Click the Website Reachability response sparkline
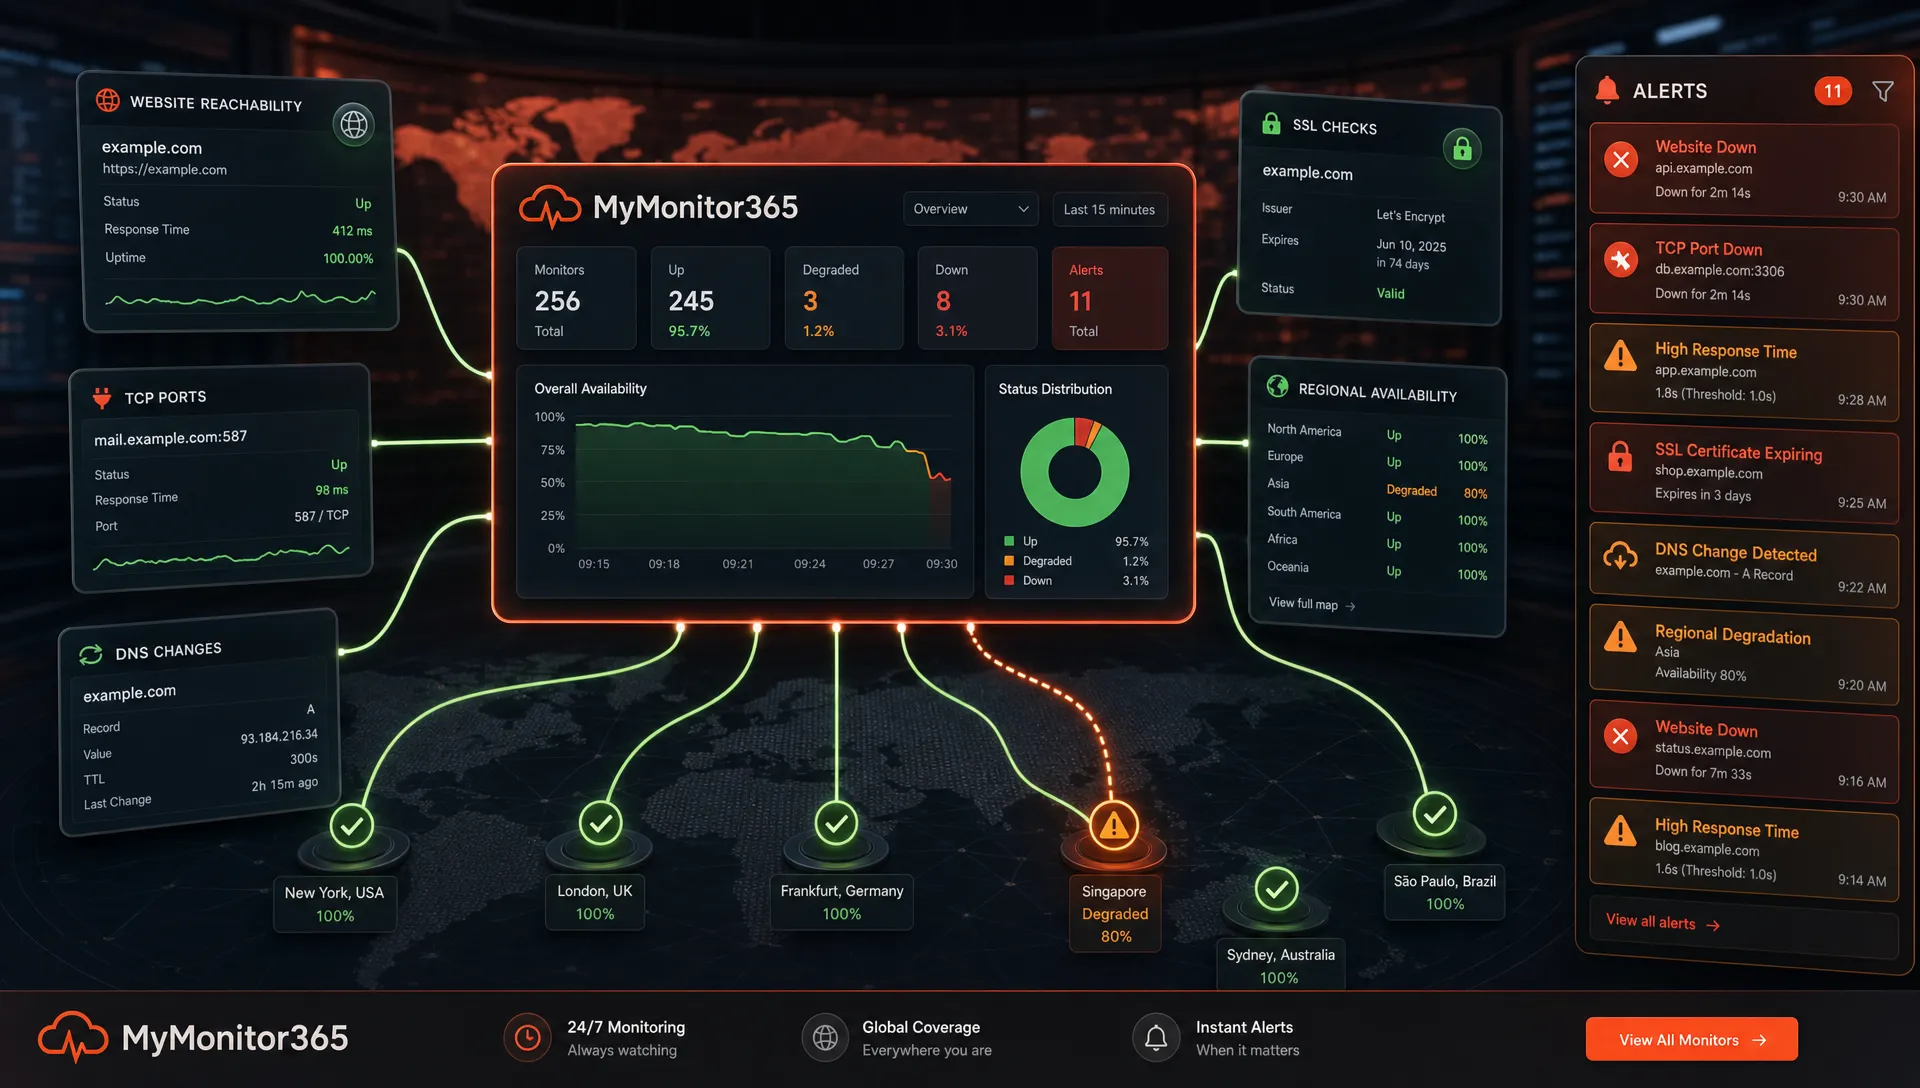1920x1088 pixels. point(240,298)
